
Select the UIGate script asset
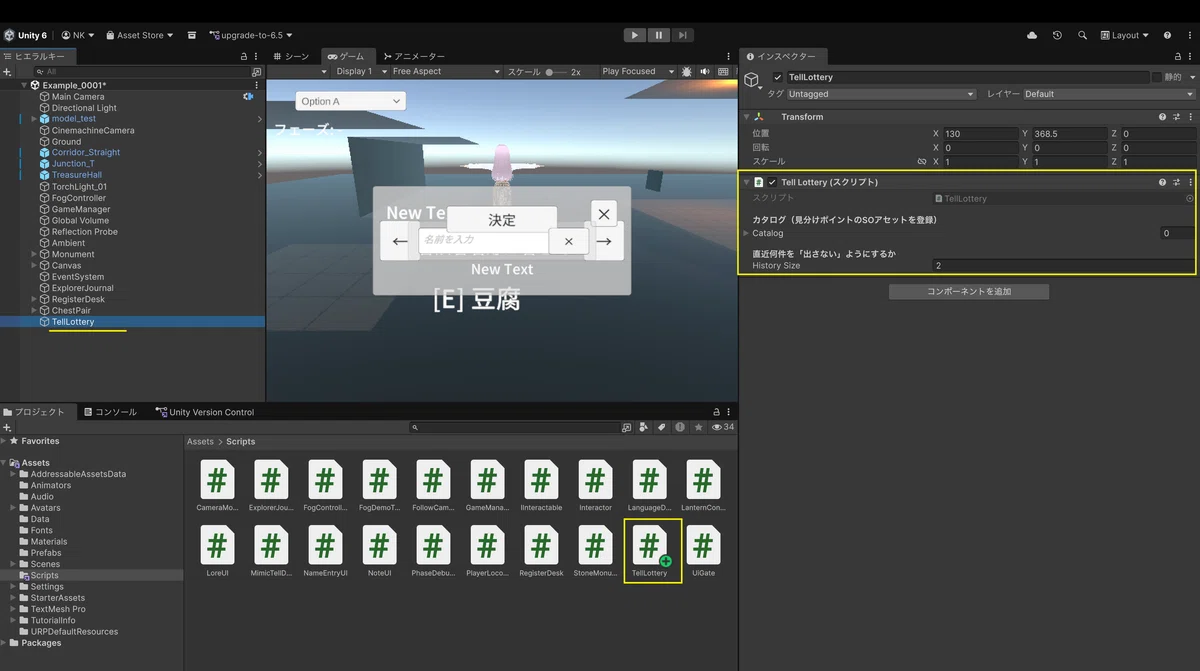click(703, 550)
